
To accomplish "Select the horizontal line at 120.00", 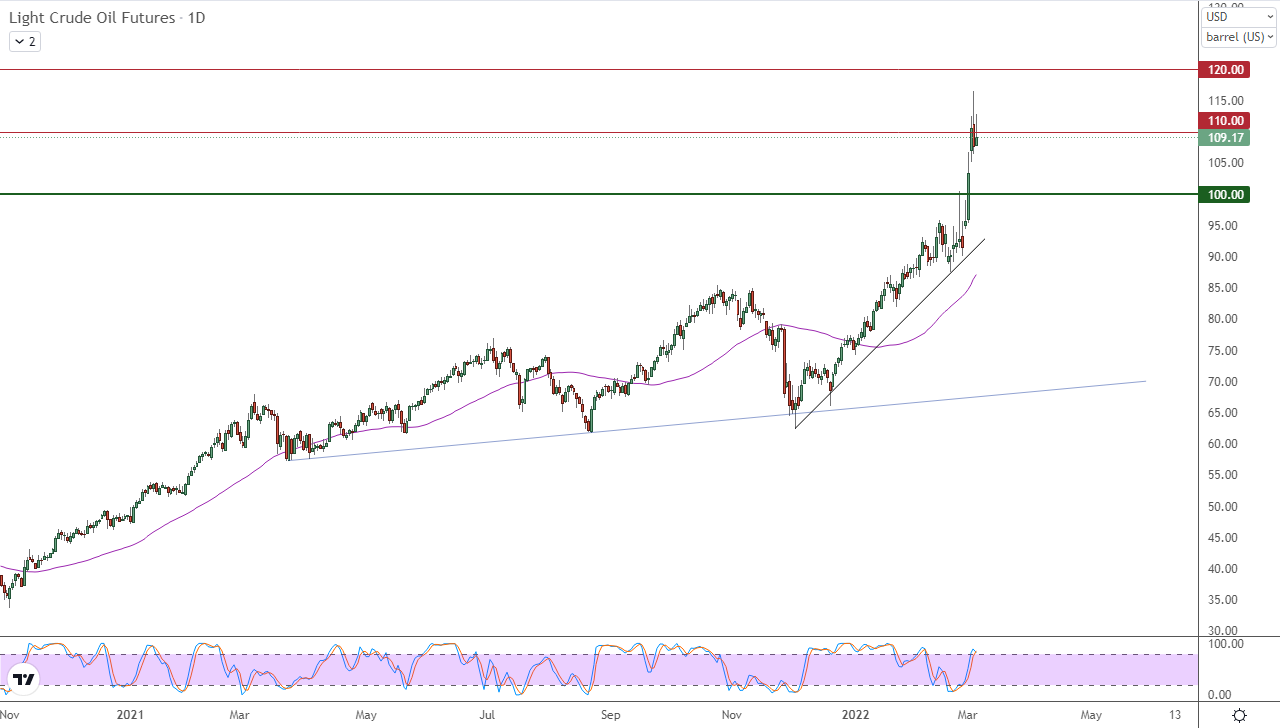I will pos(598,70).
